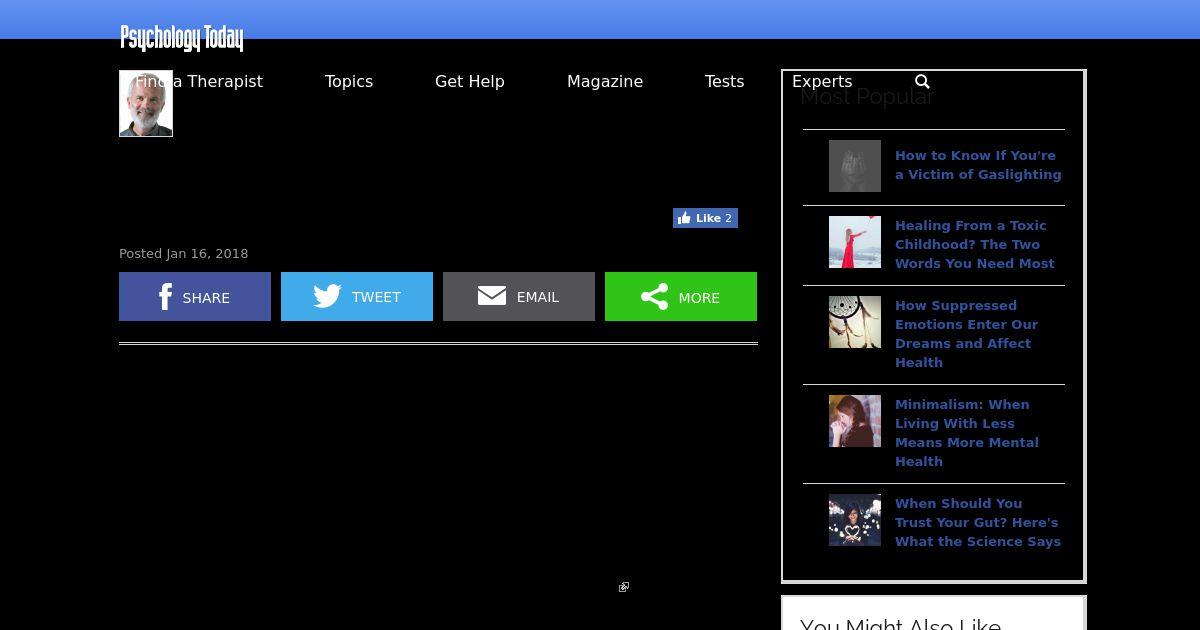The image size is (1200, 630).
Task: Go to the Psychology Today logo home
Action: (x=182, y=38)
